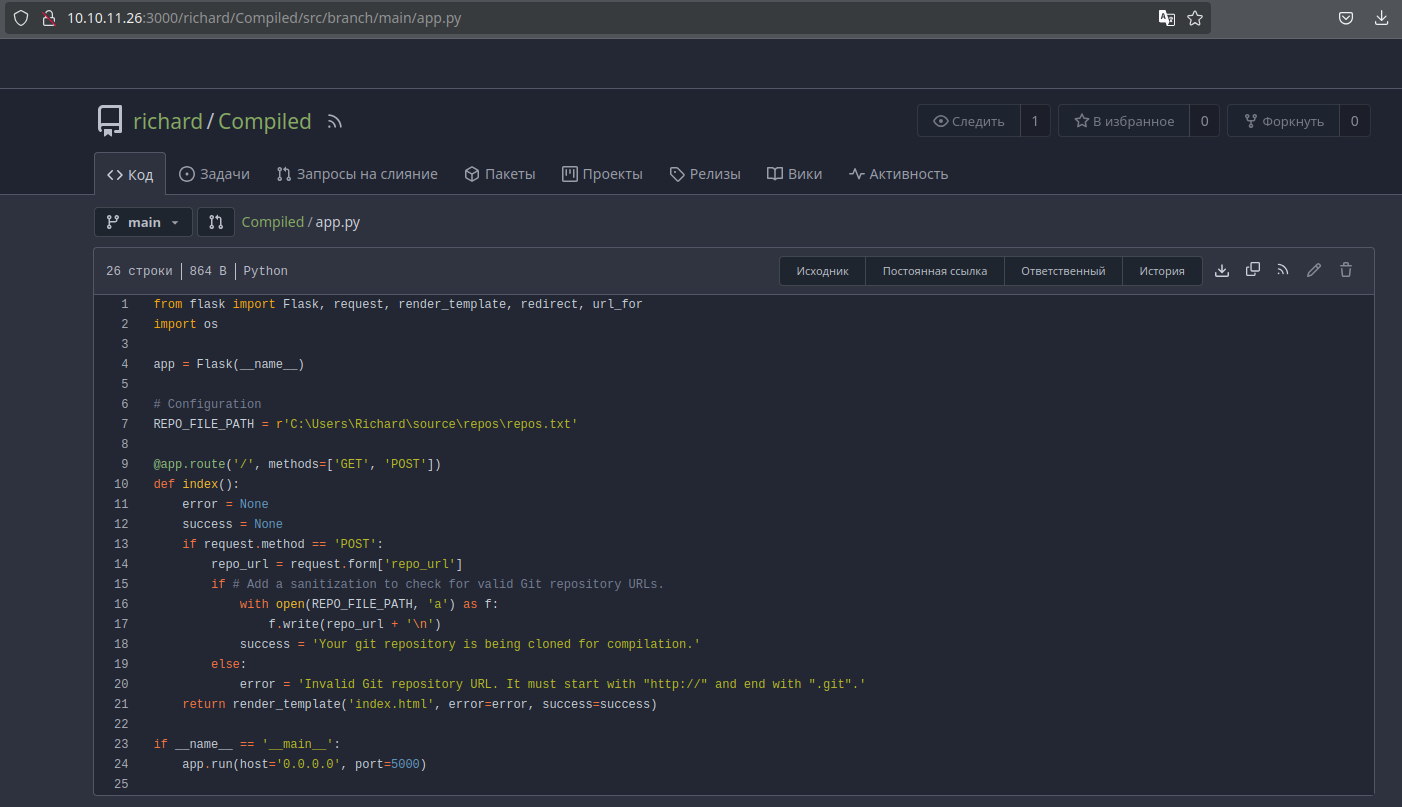This screenshot has height=807, width=1402.
Task: Click the repository icon beside richard
Action: 110,121
